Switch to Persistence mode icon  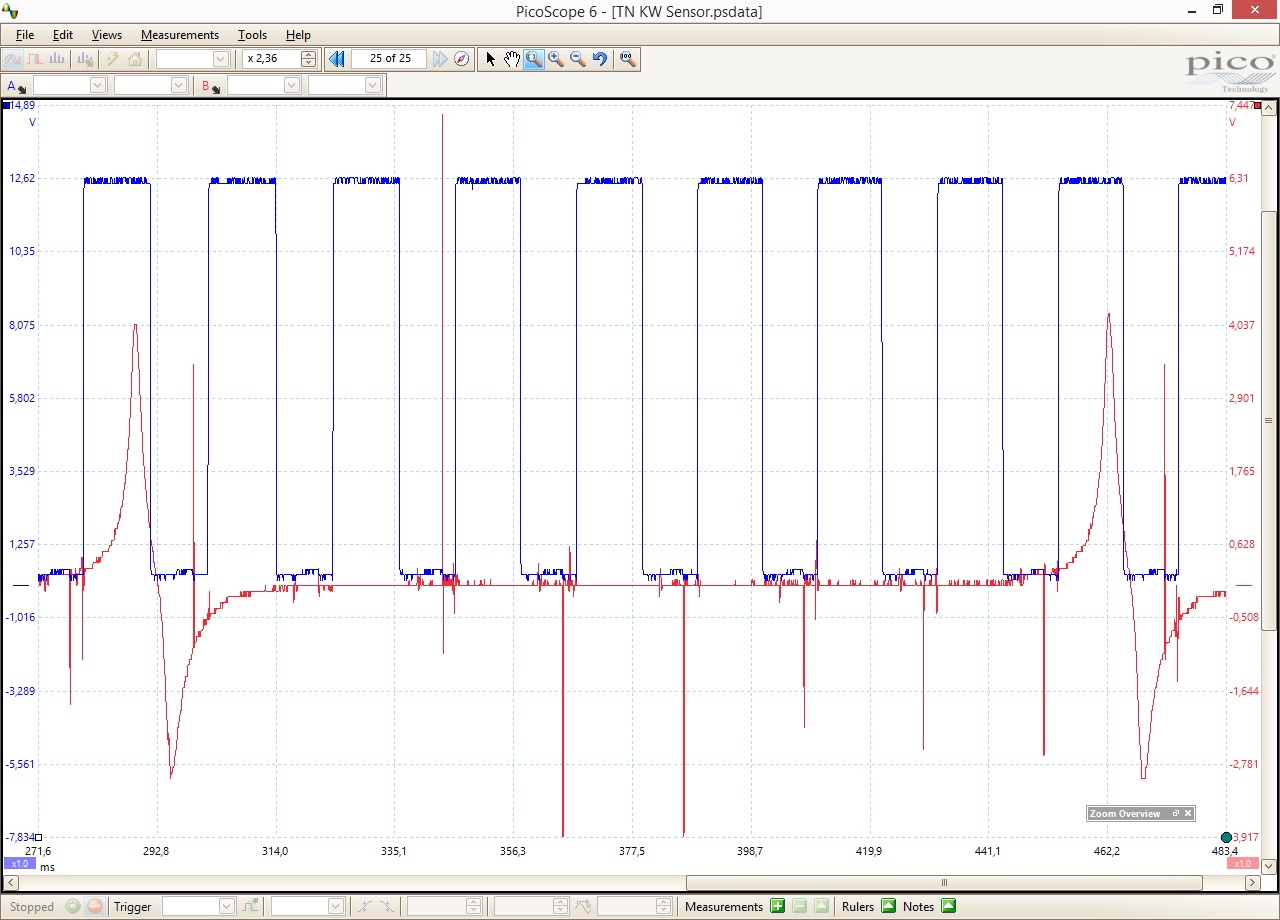coord(35,59)
